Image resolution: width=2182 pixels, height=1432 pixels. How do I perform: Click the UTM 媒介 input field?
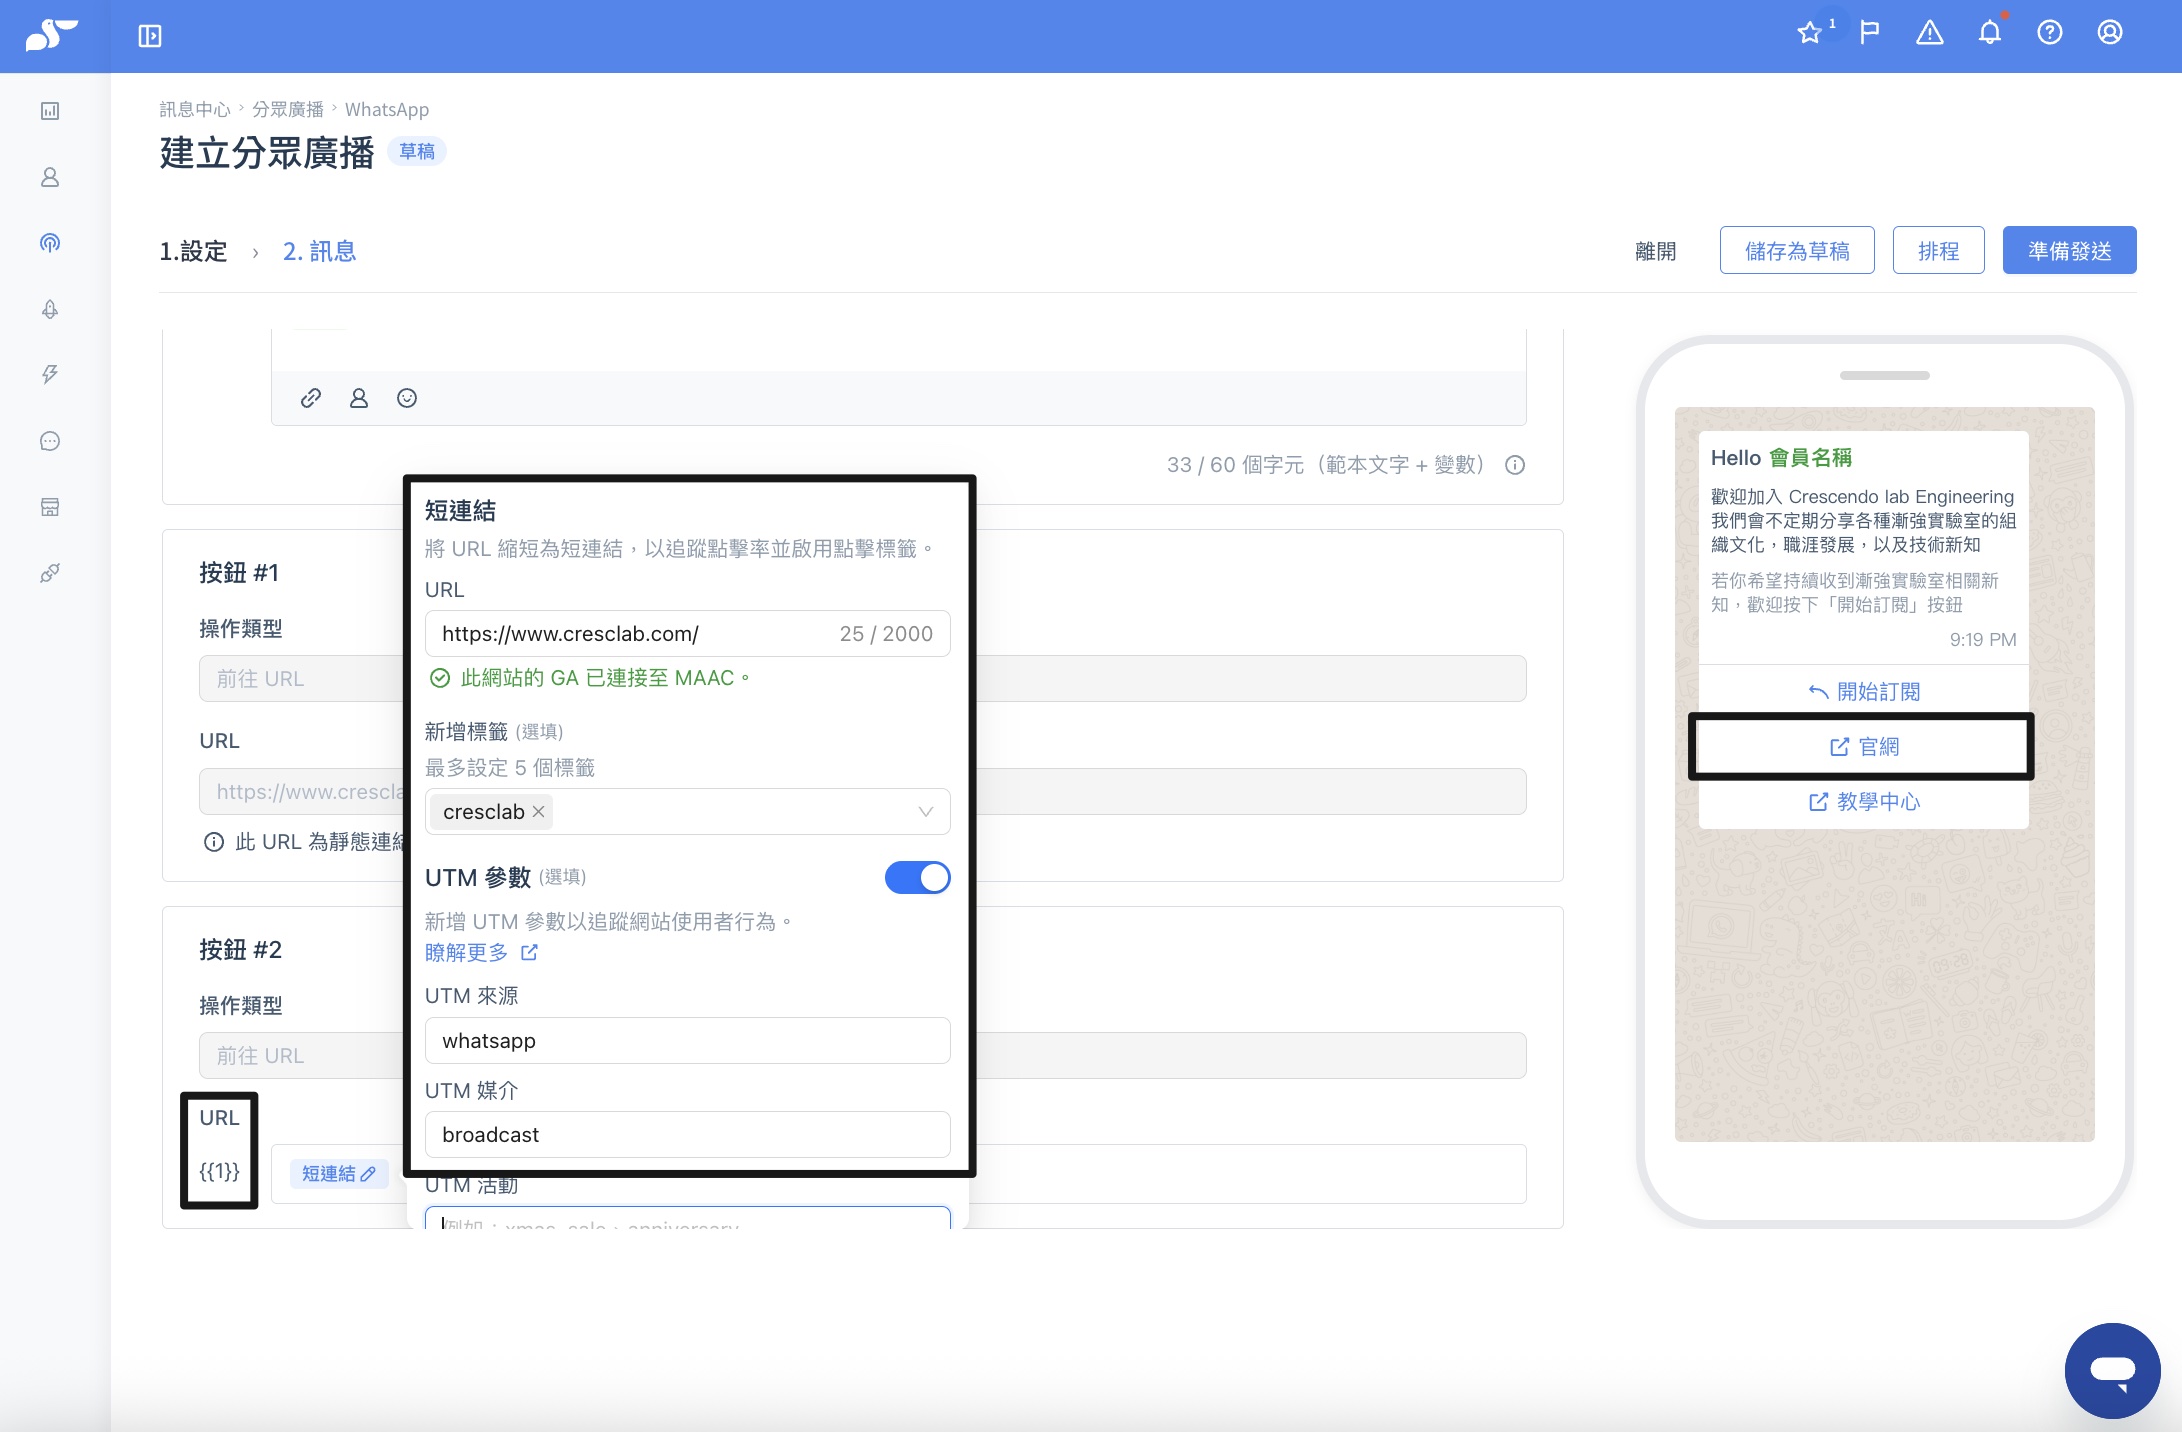coord(687,1134)
